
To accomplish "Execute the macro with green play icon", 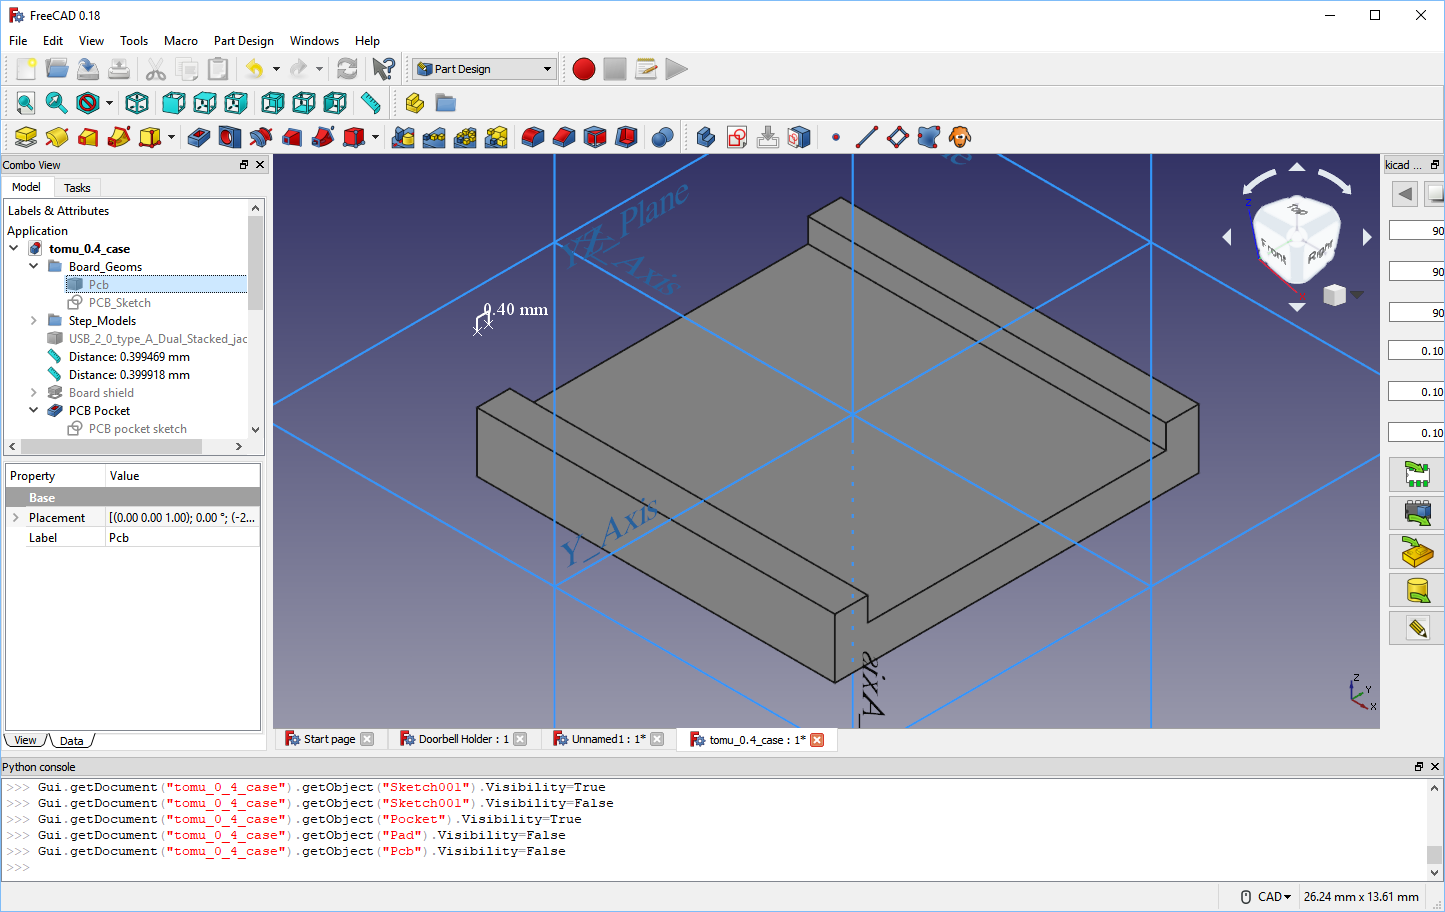I will pos(677,69).
